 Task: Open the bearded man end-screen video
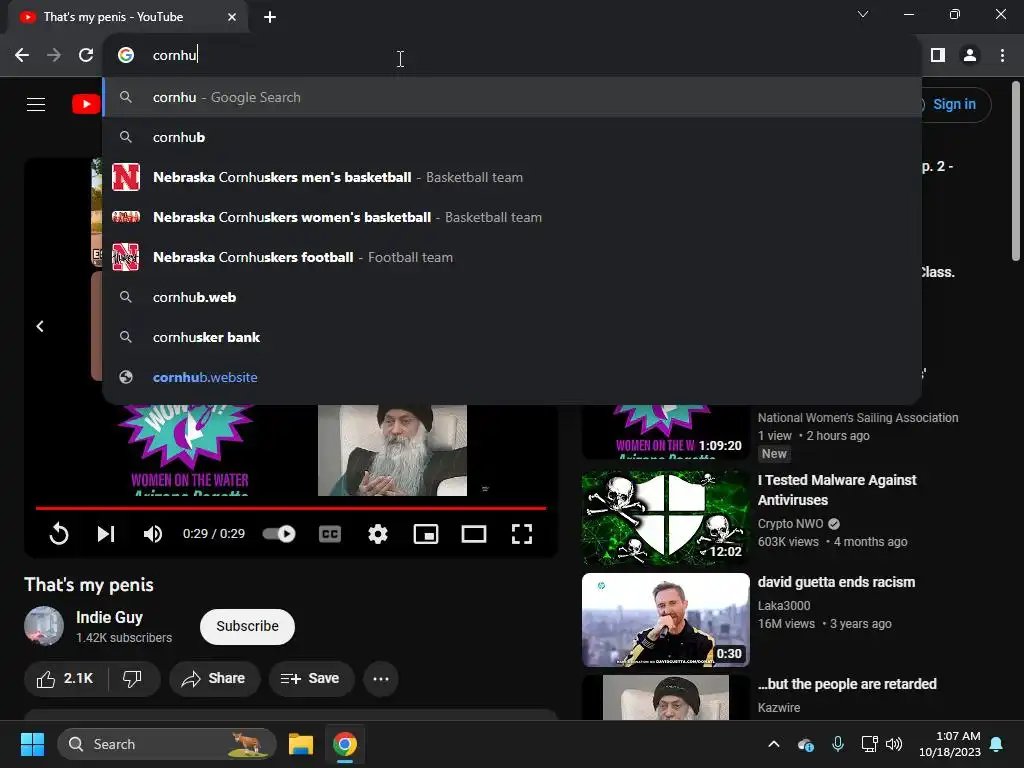[392, 450]
